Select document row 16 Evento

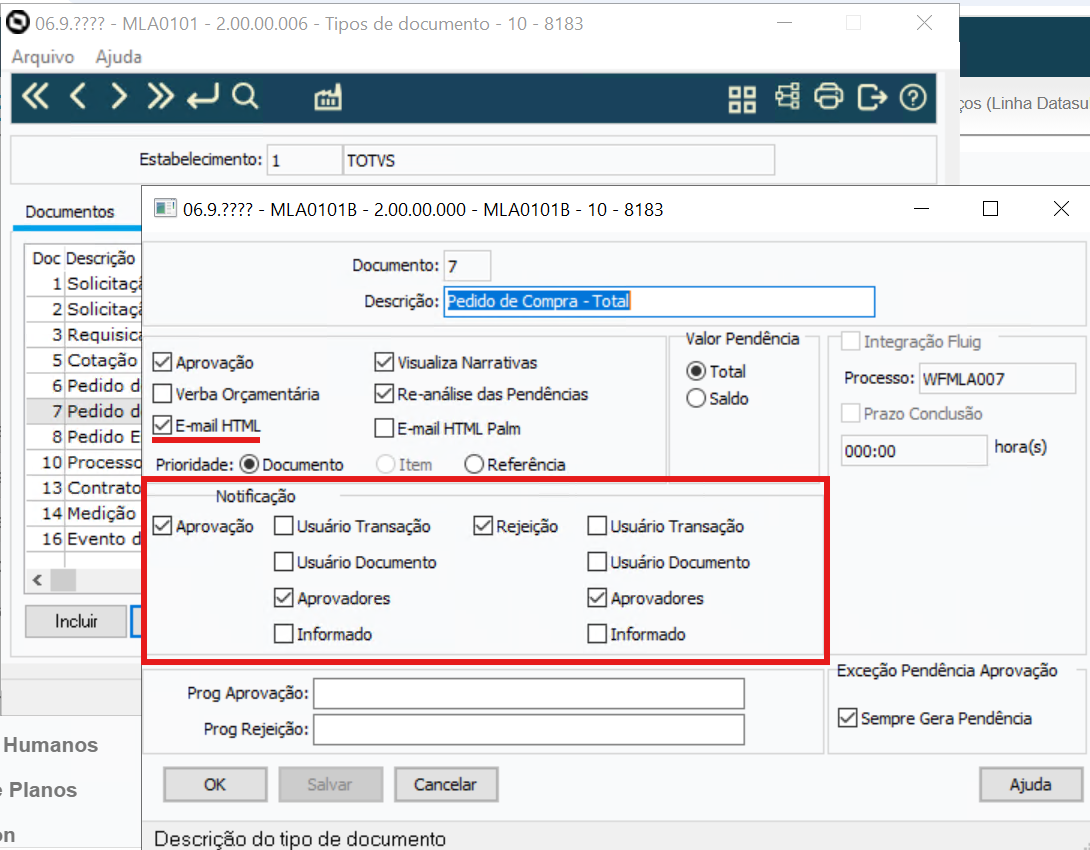[83, 539]
